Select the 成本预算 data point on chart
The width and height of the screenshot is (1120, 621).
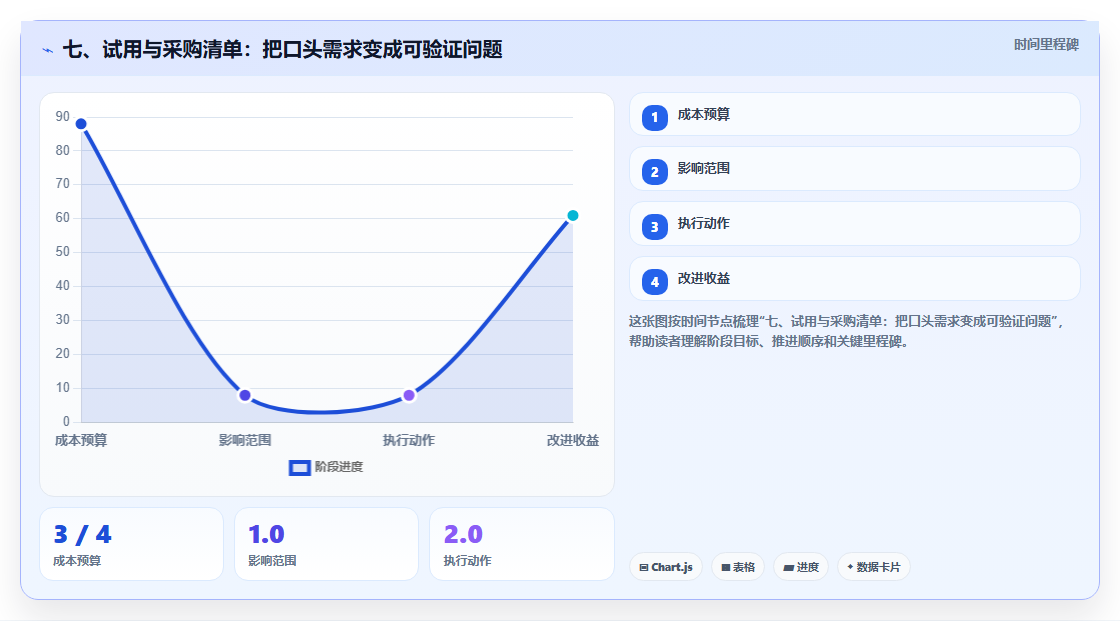[81, 124]
